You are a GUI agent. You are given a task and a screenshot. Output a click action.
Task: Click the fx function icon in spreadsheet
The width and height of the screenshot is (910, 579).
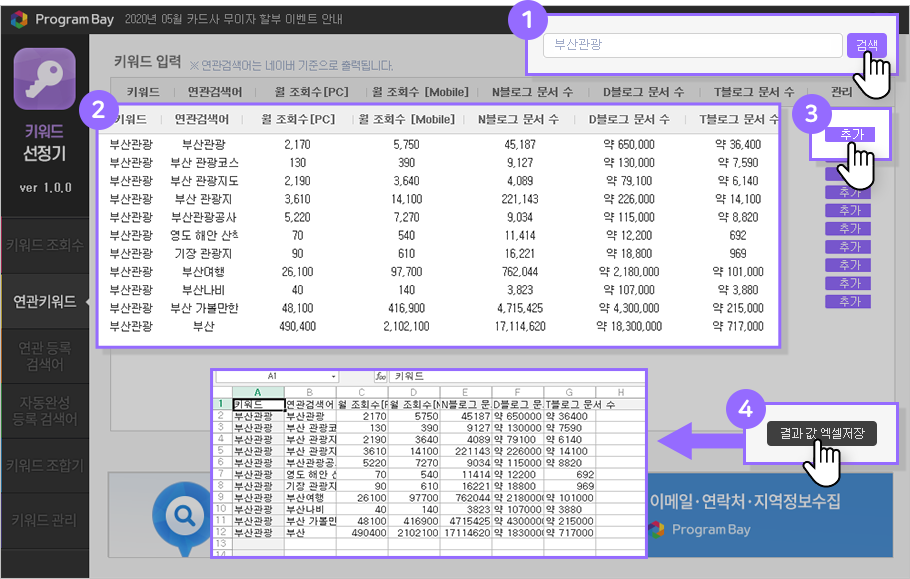click(380, 377)
